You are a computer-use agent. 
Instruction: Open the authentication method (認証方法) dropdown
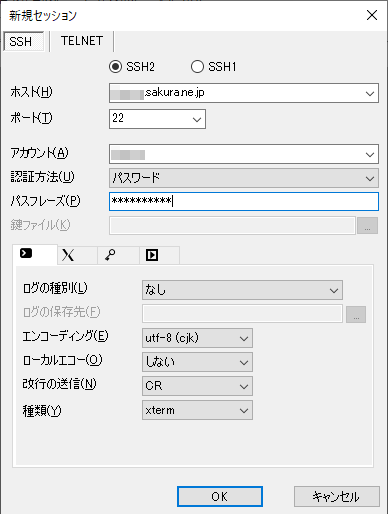(x=244, y=178)
